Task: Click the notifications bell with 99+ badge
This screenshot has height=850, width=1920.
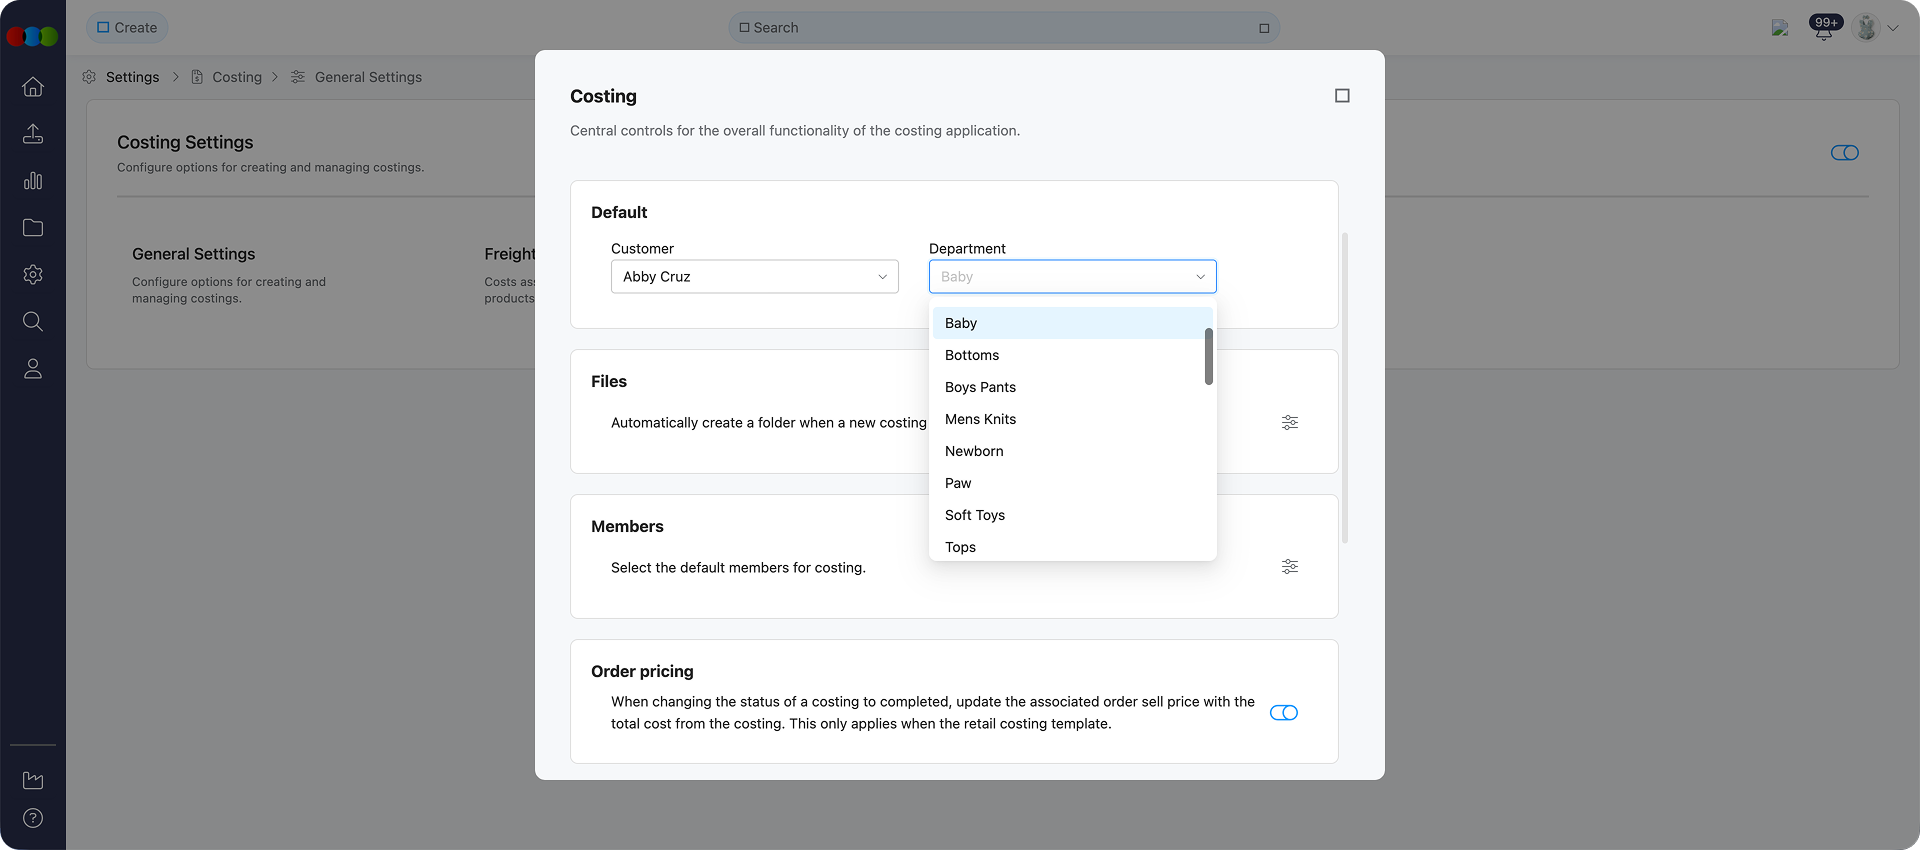Action: pos(1824,29)
